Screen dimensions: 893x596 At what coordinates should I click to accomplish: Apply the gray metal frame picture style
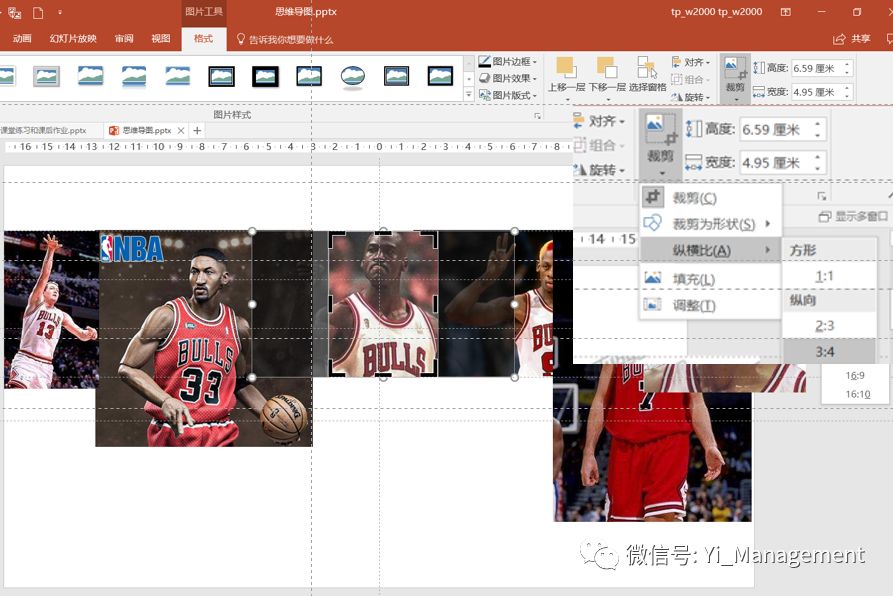tap(46, 76)
